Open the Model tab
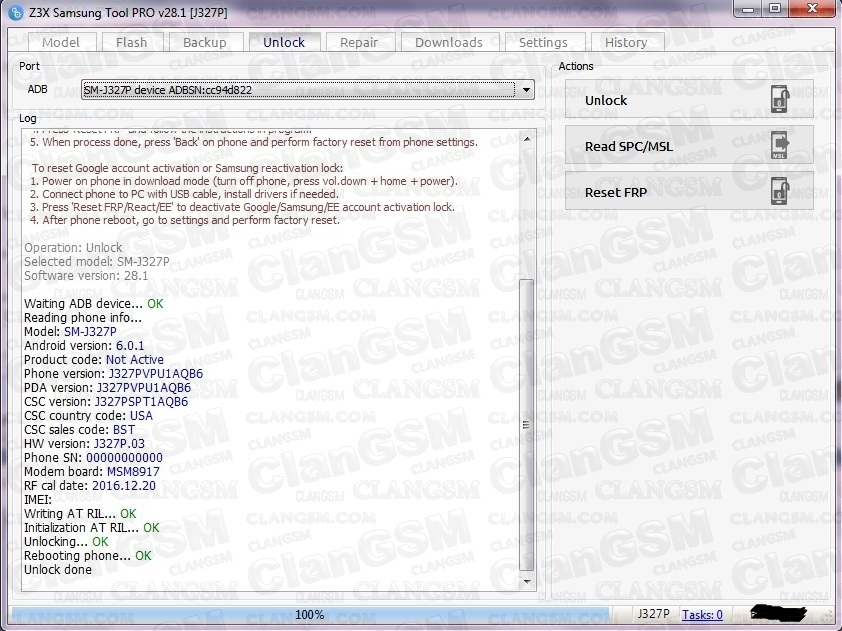 [61, 42]
